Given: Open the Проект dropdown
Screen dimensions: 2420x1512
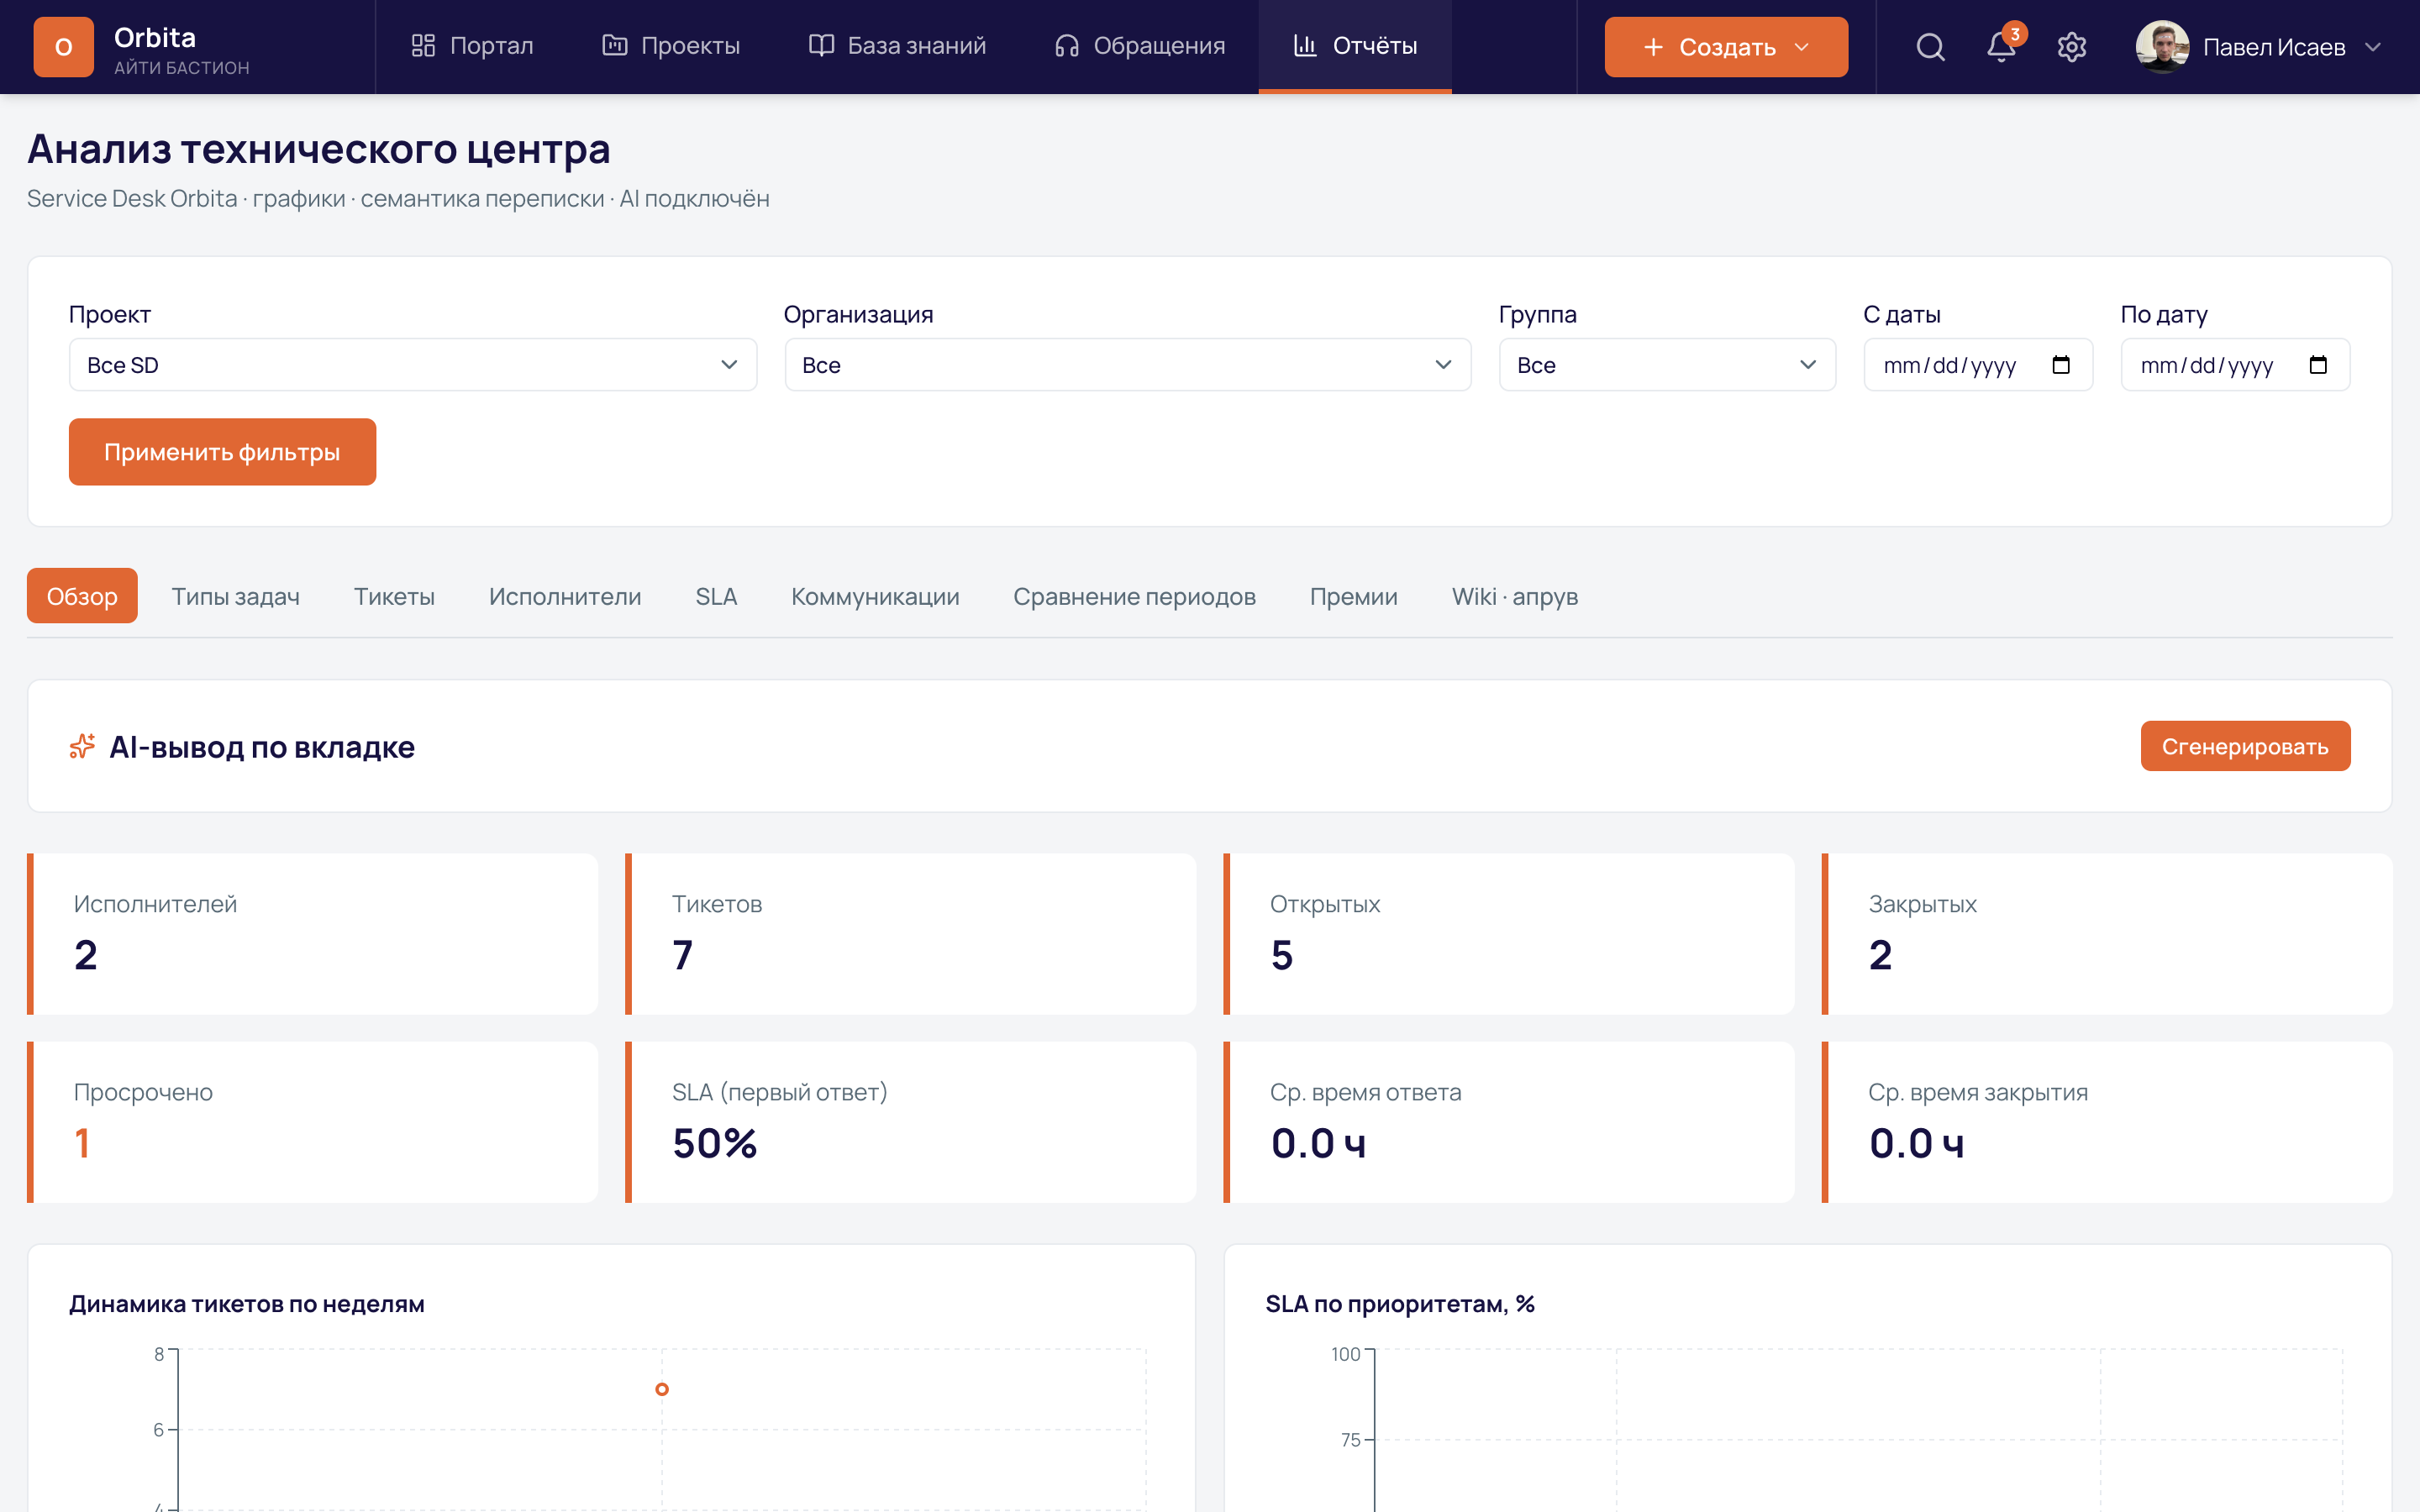Looking at the screenshot, I should pyautogui.click(x=412, y=365).
